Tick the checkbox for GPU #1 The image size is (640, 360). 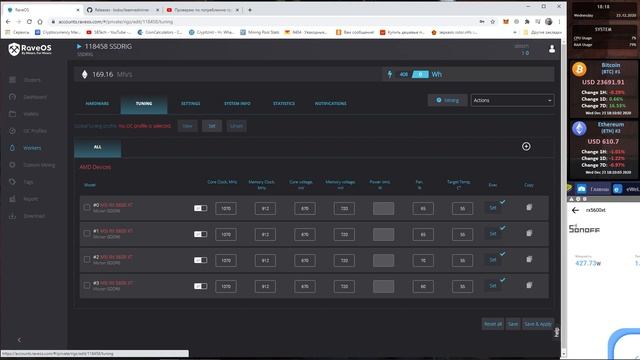click(x=87, y=233)
